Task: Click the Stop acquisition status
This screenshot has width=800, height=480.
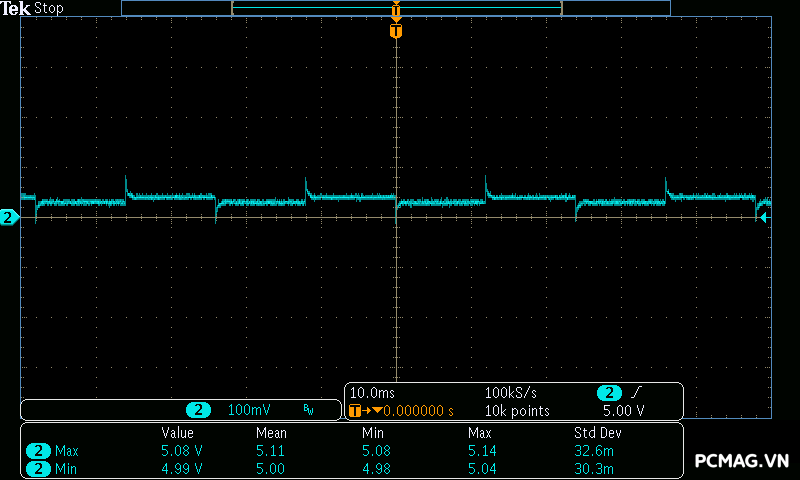Action: [x=49, y=8]
